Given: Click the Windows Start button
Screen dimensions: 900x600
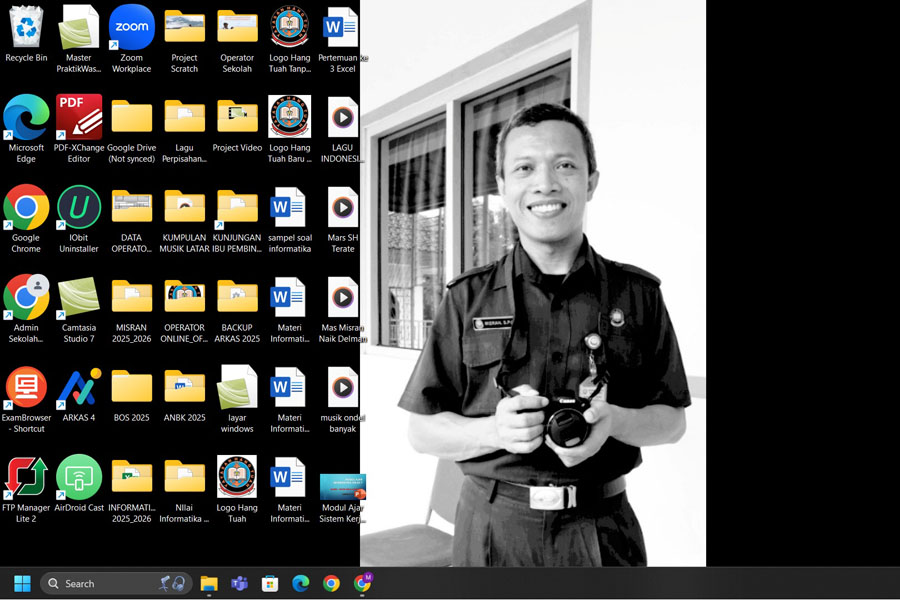Looking at the screenshot, I should (22, 583).
